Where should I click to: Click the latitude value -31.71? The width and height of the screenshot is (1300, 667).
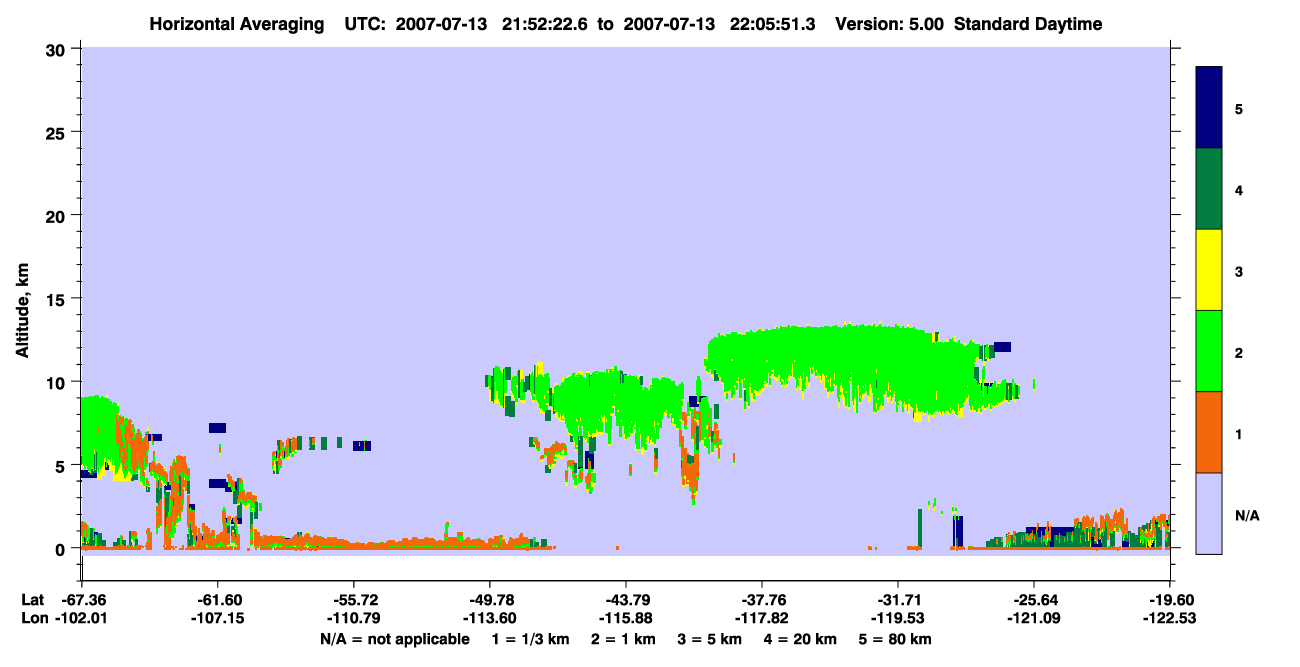click(x=898, y=600)
